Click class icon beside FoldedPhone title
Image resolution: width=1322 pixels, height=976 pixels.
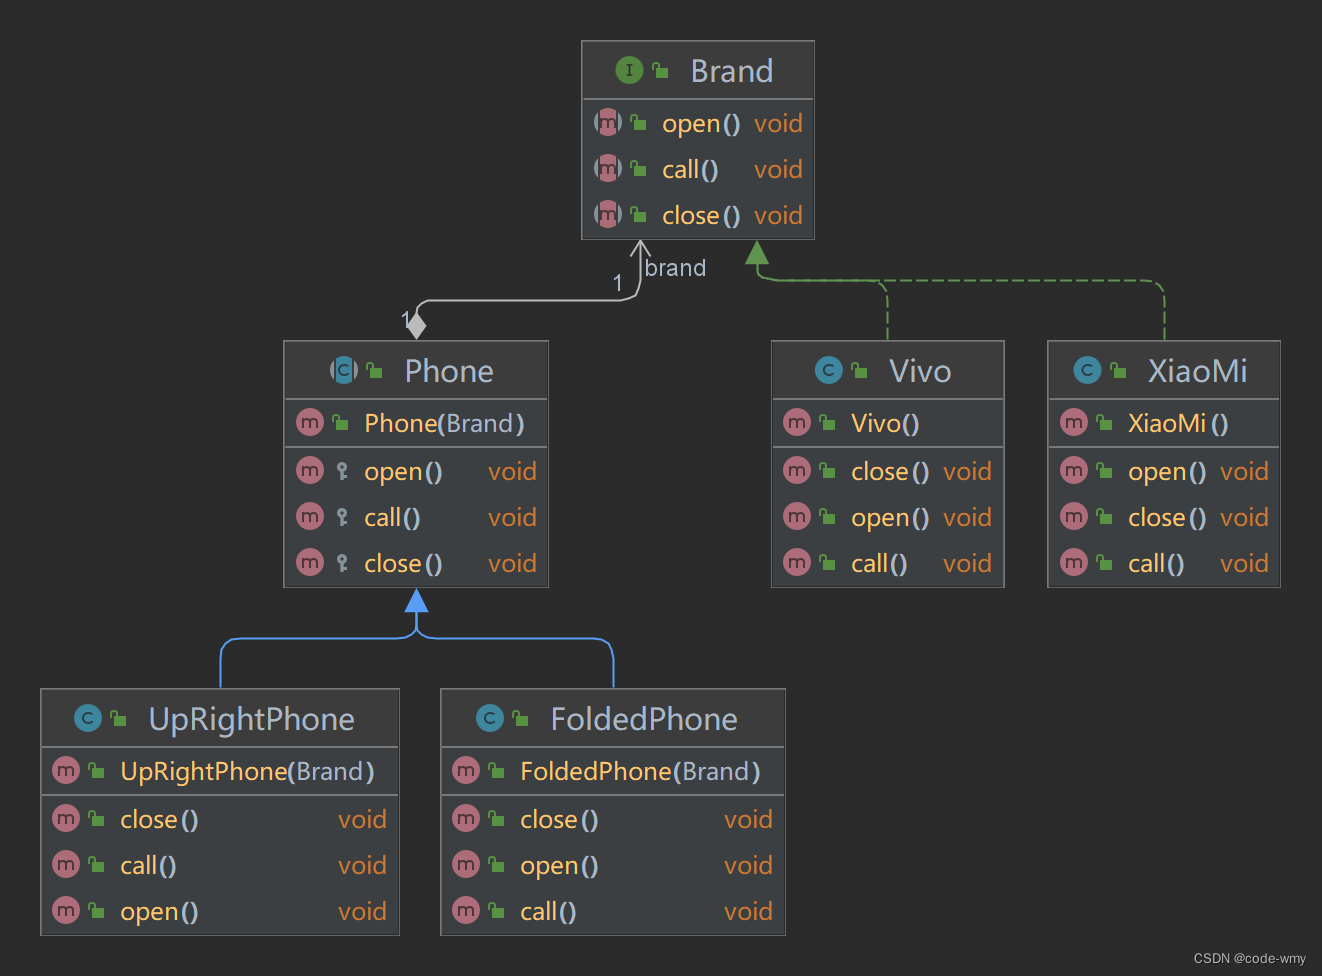(x=490, y=718)
